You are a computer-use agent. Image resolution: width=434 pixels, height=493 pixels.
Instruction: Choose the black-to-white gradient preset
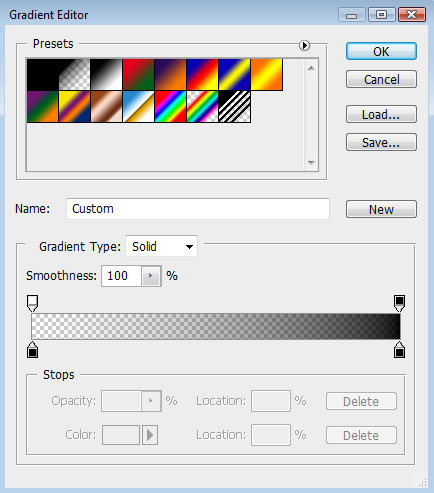(106, 74)
